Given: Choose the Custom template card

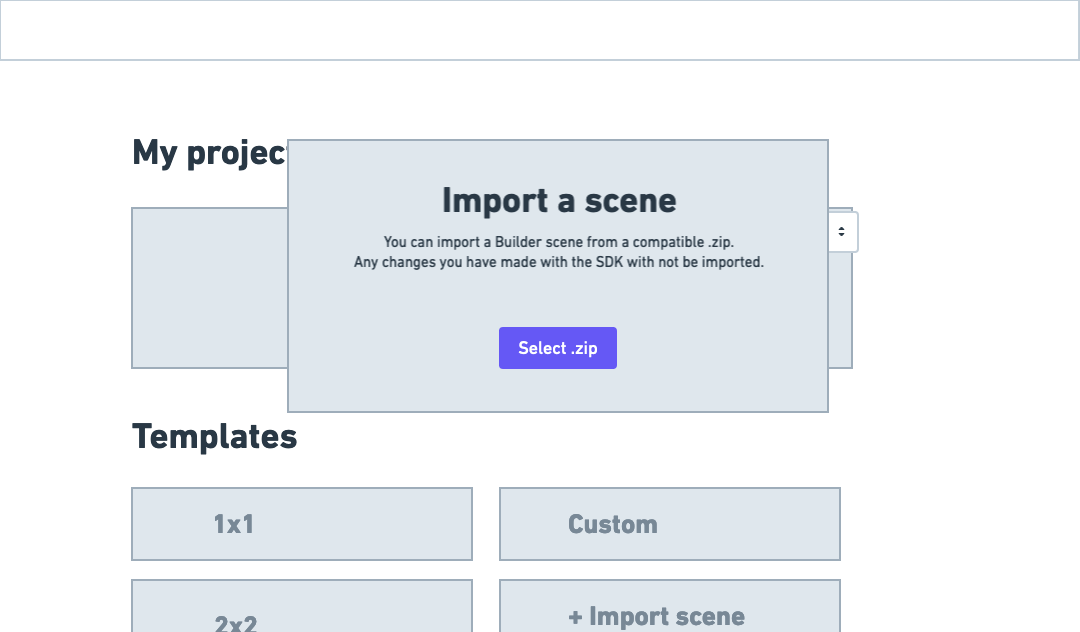Looking at the screenshot, I should pos(669,524).
